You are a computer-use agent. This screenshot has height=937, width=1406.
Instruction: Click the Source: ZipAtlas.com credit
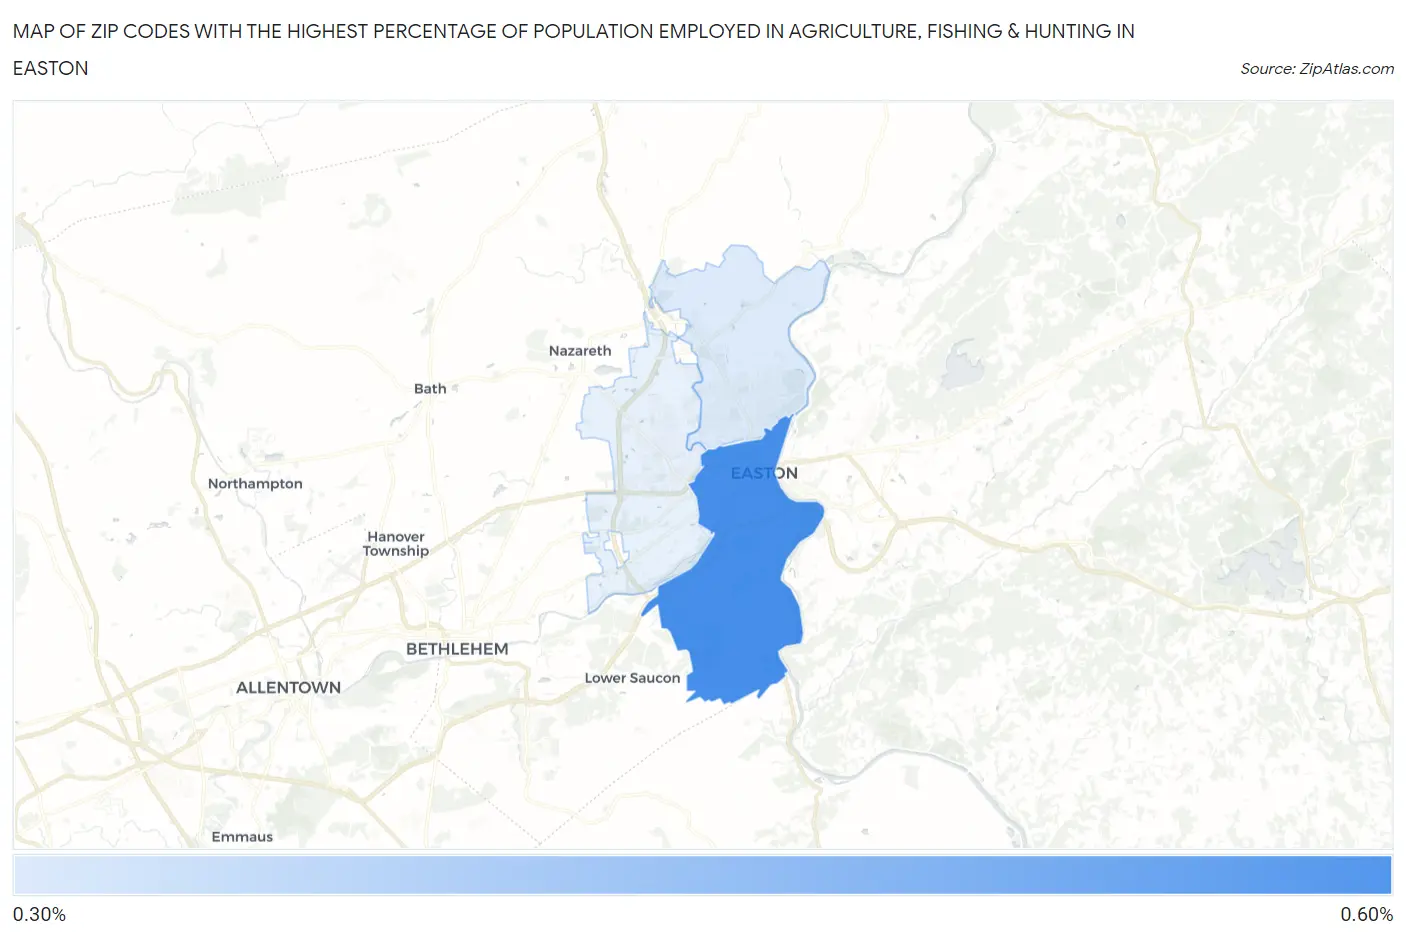coord(1317,69)
